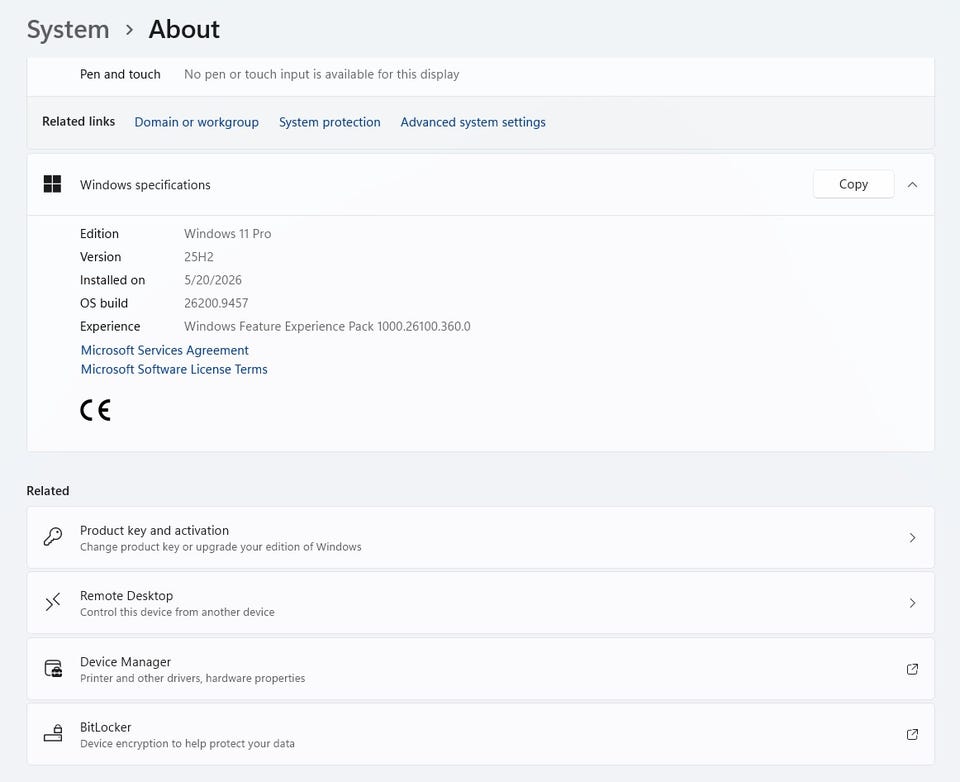Go back to System in breadcrumb
This screenshot has width=960, height=782.
tap(68, 29)
